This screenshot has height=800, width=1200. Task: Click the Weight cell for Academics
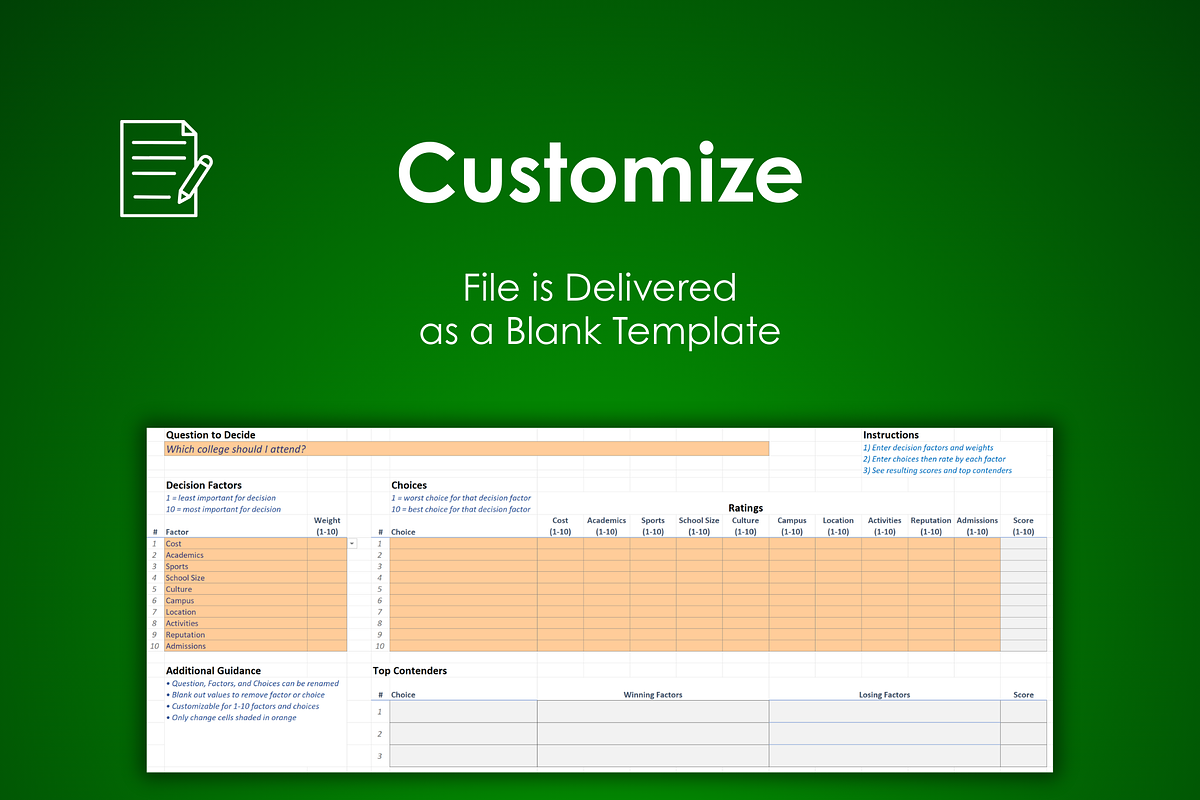(x=327, y=555)
